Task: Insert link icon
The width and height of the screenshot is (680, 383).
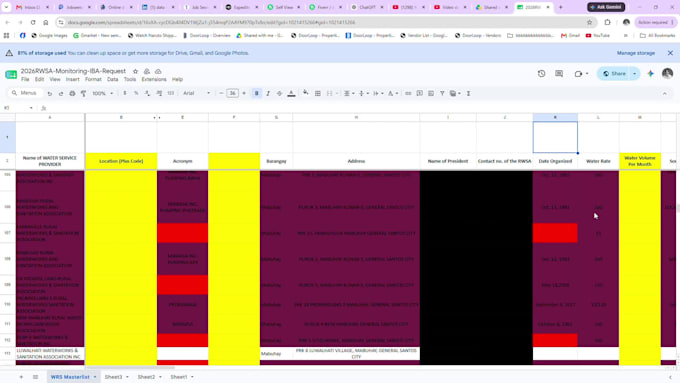Action: 408,93
